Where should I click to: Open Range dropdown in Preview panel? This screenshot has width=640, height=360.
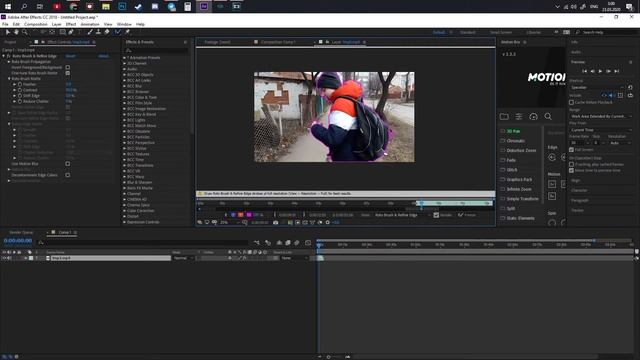601,116
